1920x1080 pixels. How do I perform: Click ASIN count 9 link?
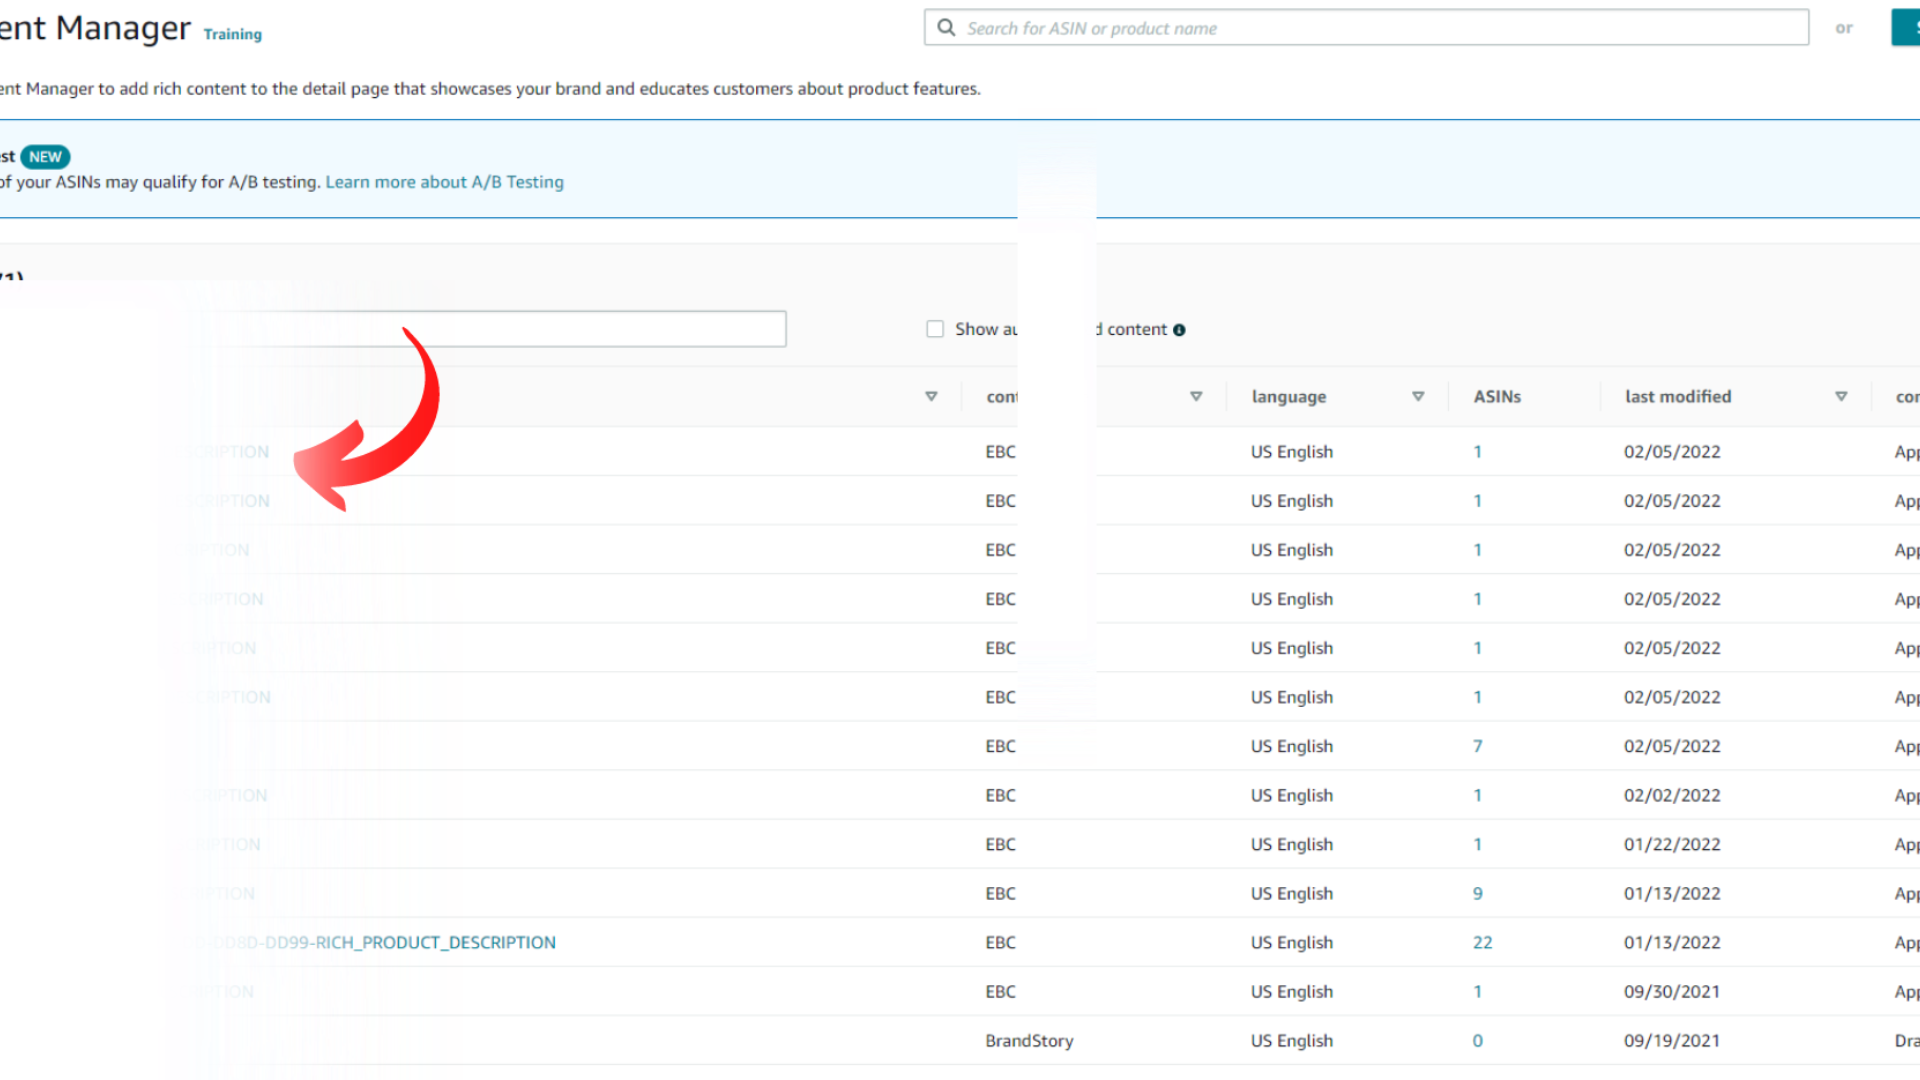tap(1477, 894)
